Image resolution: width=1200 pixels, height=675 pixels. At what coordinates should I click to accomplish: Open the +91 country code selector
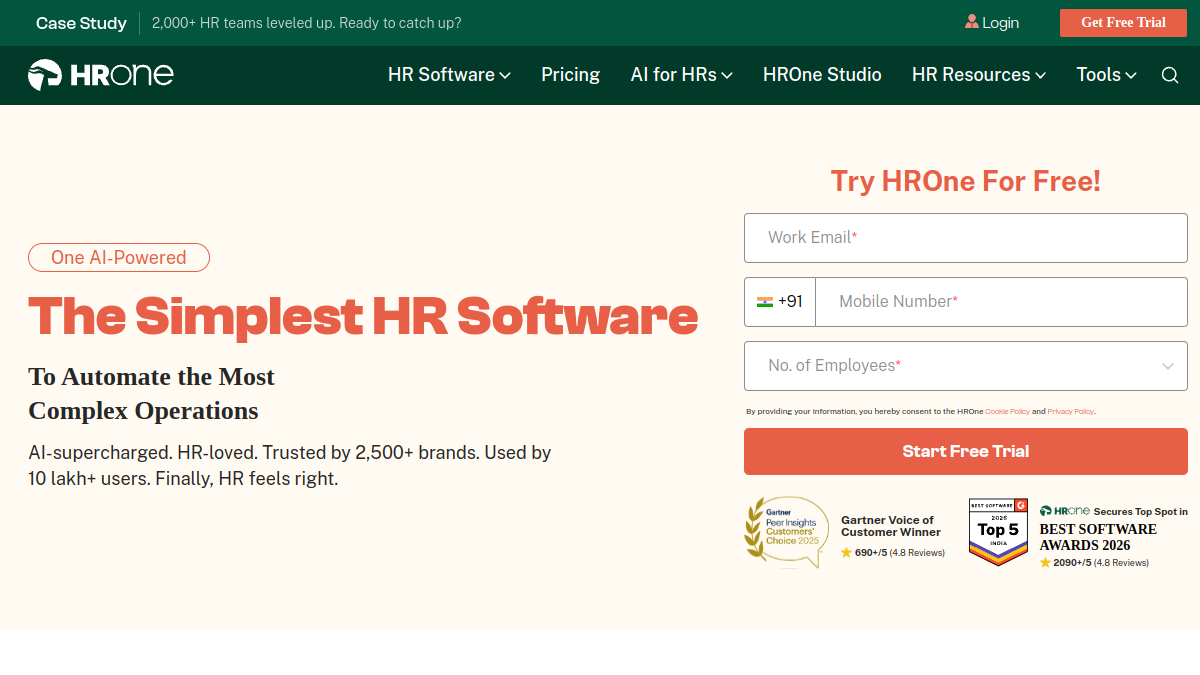point(780,302)
